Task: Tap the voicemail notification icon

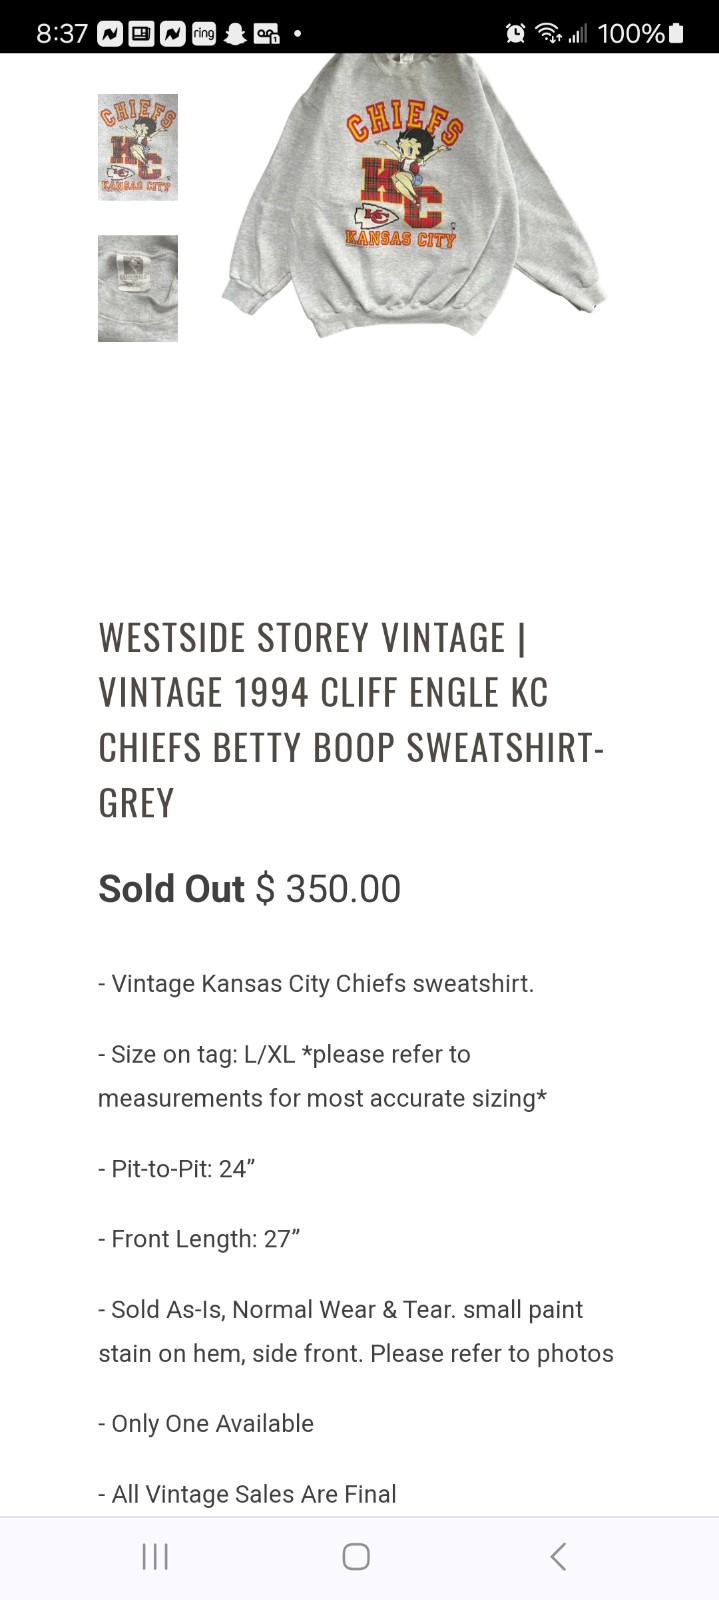Action: (267, 34)
